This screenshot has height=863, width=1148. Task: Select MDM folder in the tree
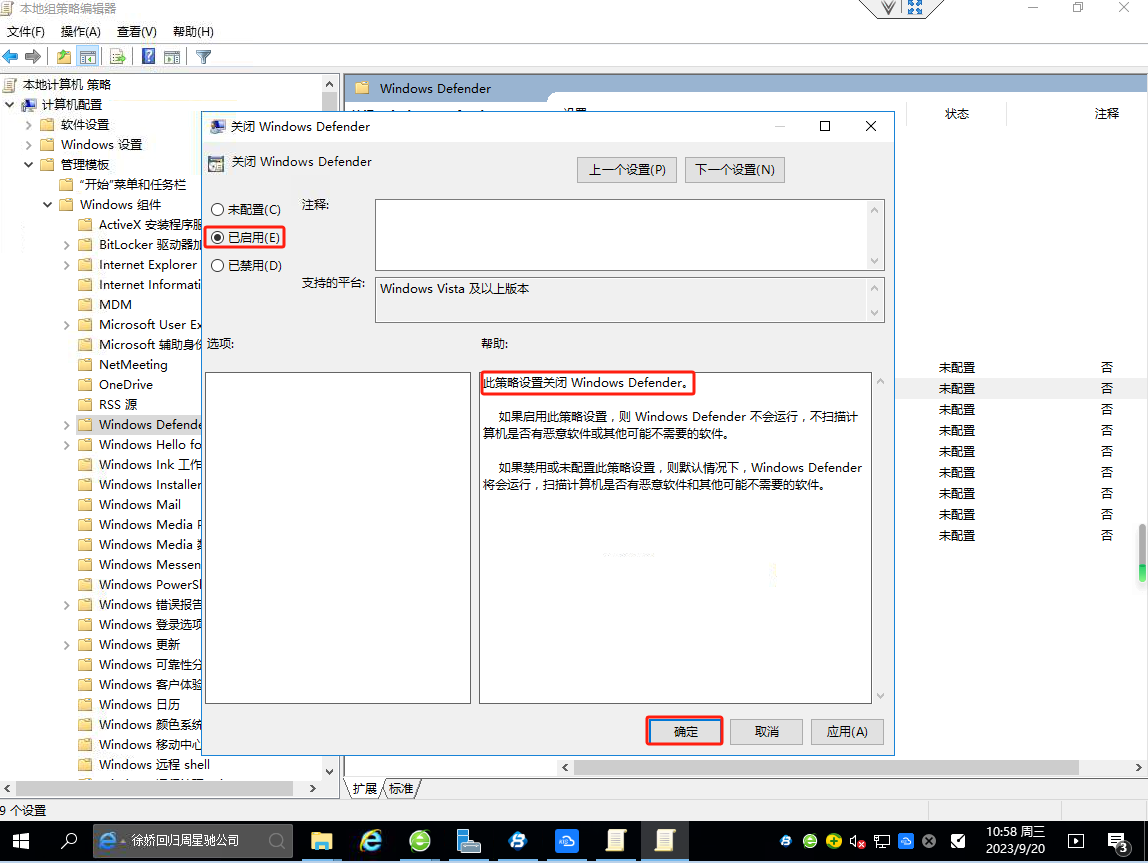(115, 305)
